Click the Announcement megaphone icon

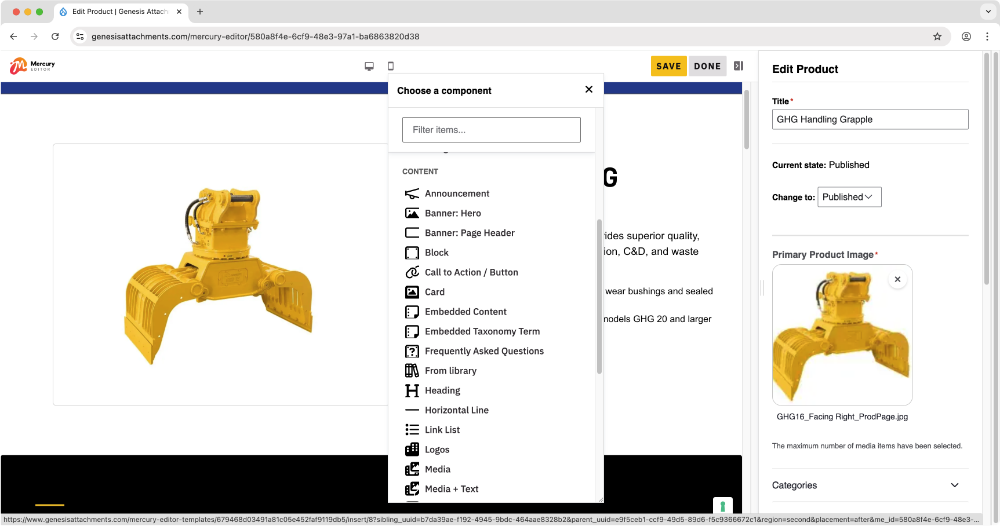pos(411,194)
